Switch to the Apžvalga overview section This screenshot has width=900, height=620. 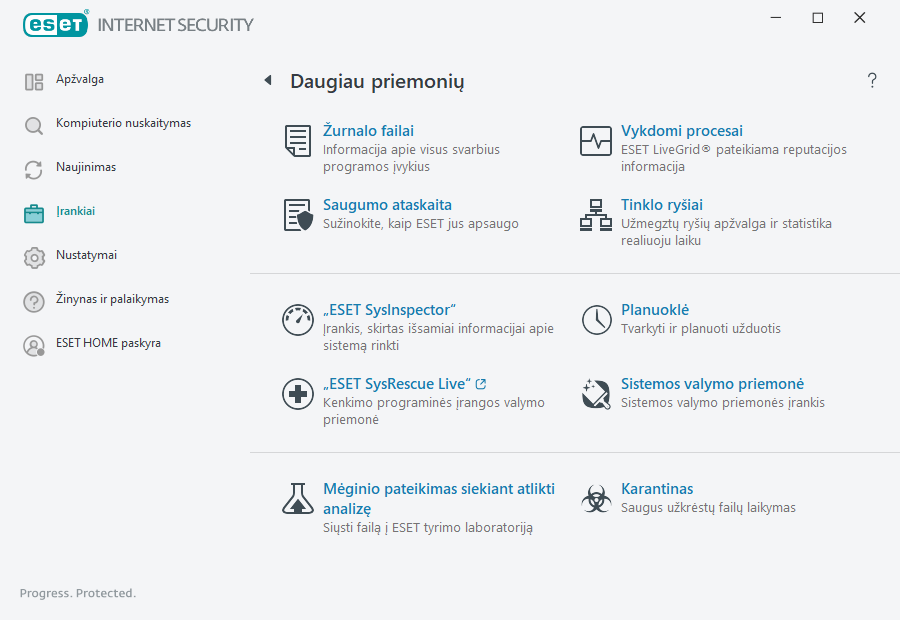pos(33,79)
